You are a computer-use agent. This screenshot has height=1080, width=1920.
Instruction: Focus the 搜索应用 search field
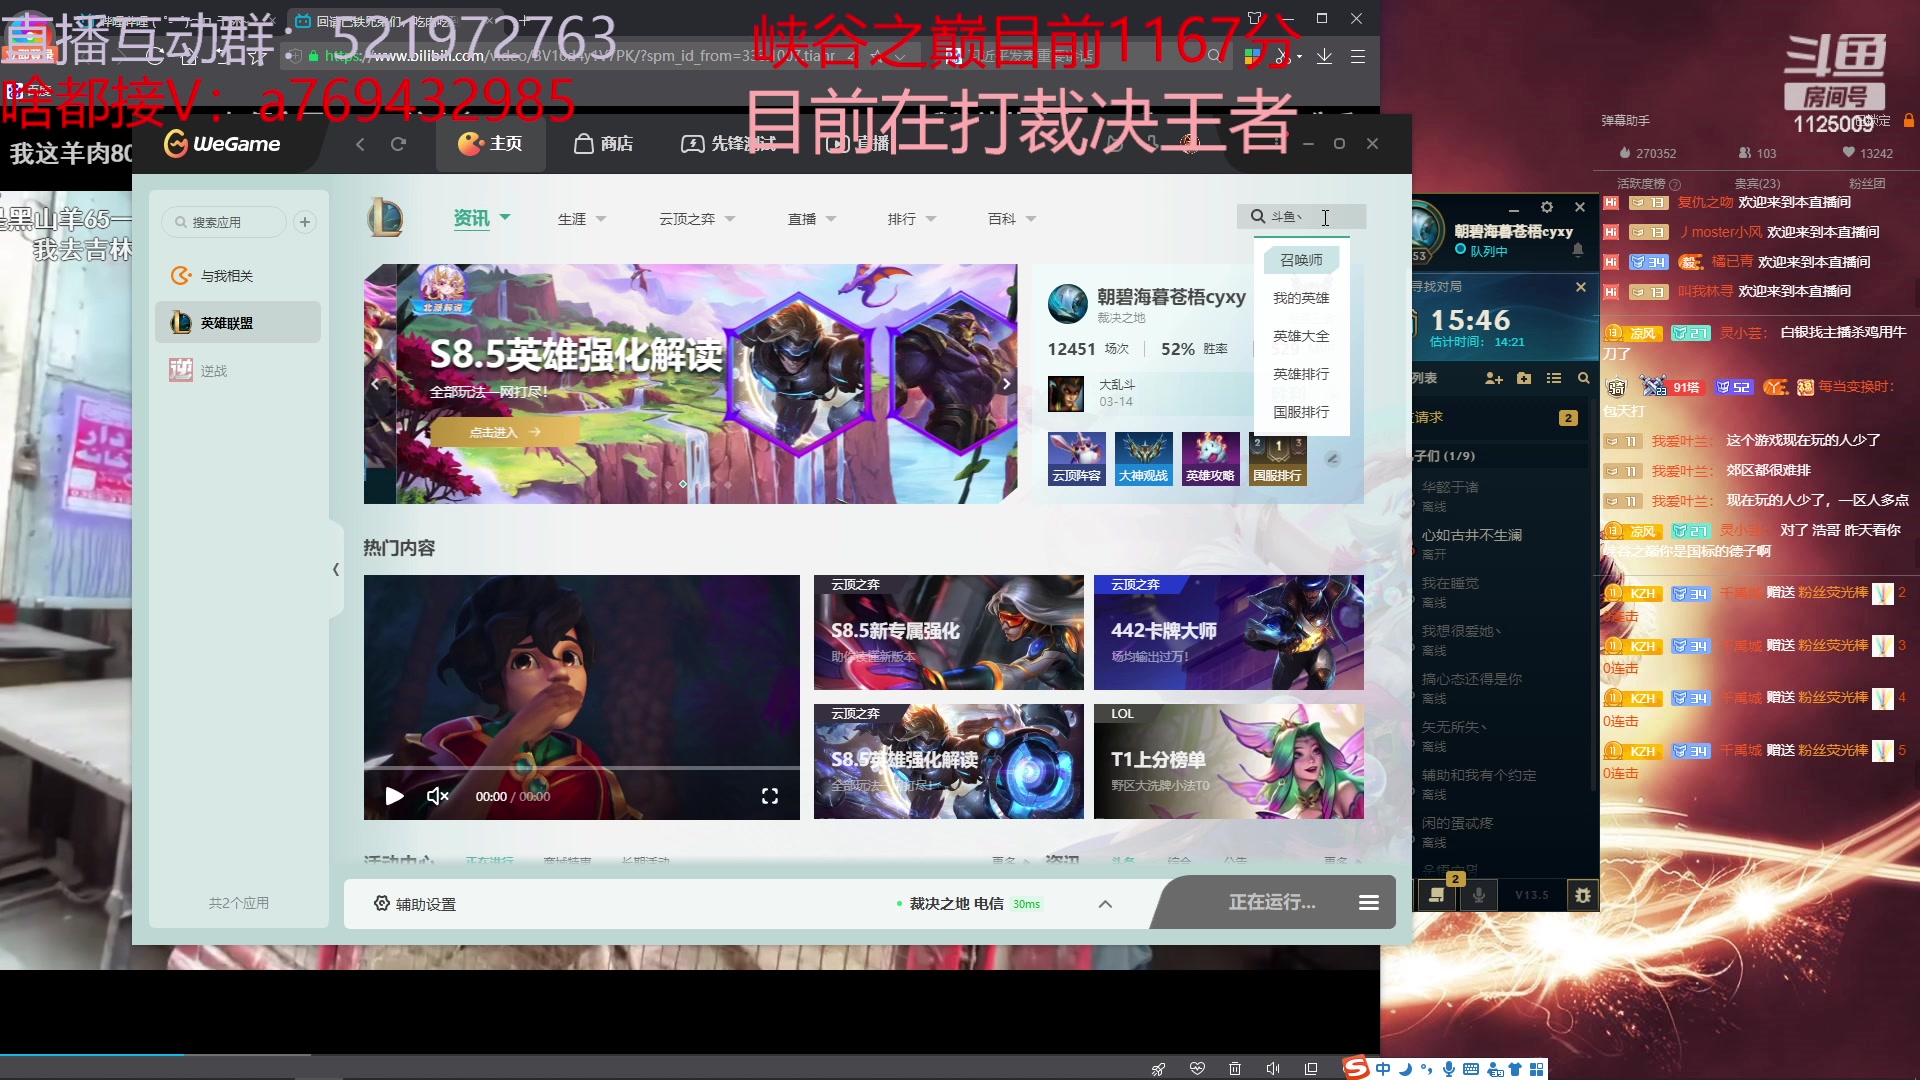point(224,222)
